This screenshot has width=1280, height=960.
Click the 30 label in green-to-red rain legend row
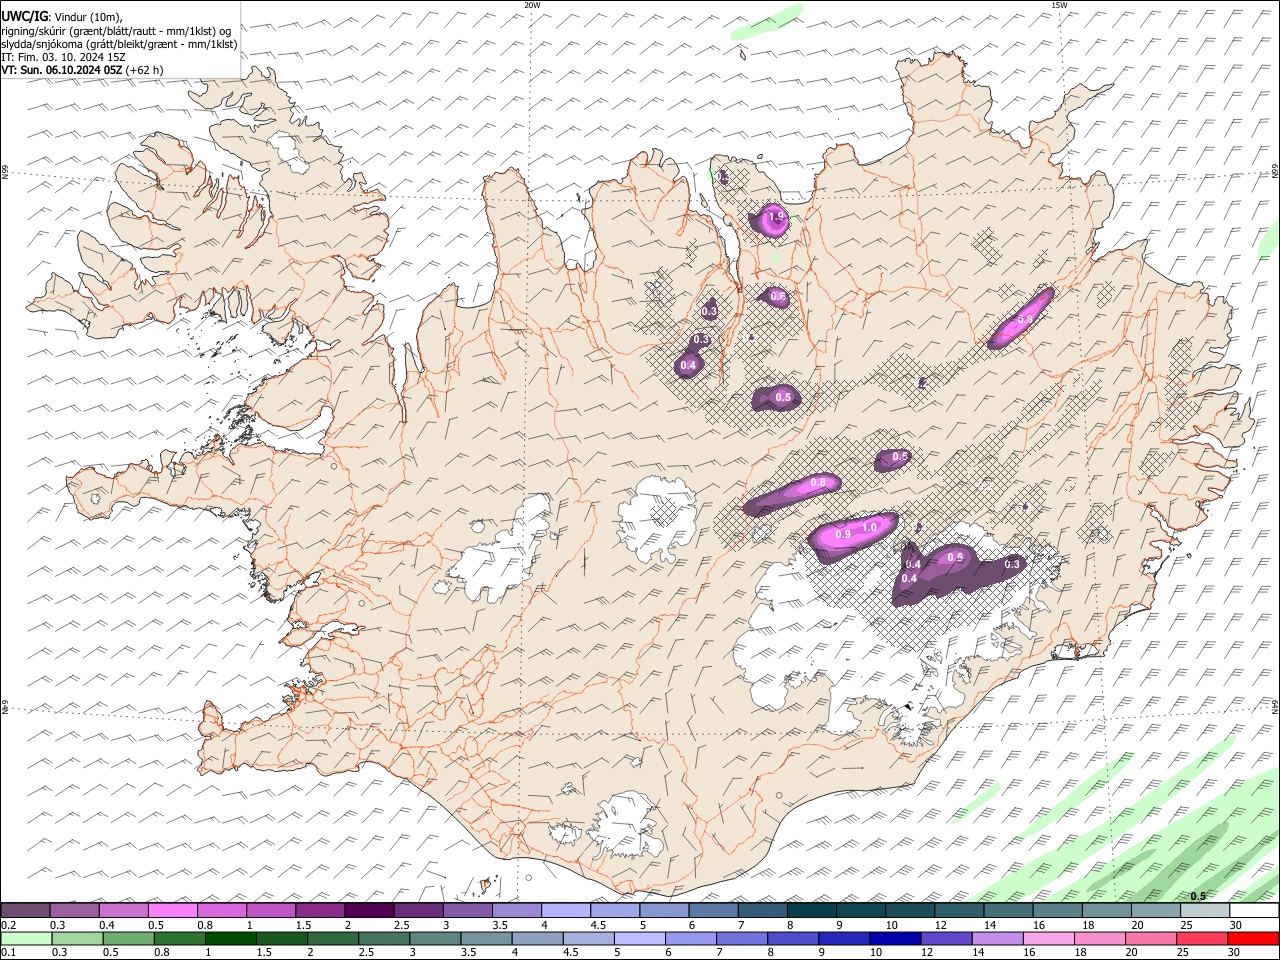(x=1234, y=953)
